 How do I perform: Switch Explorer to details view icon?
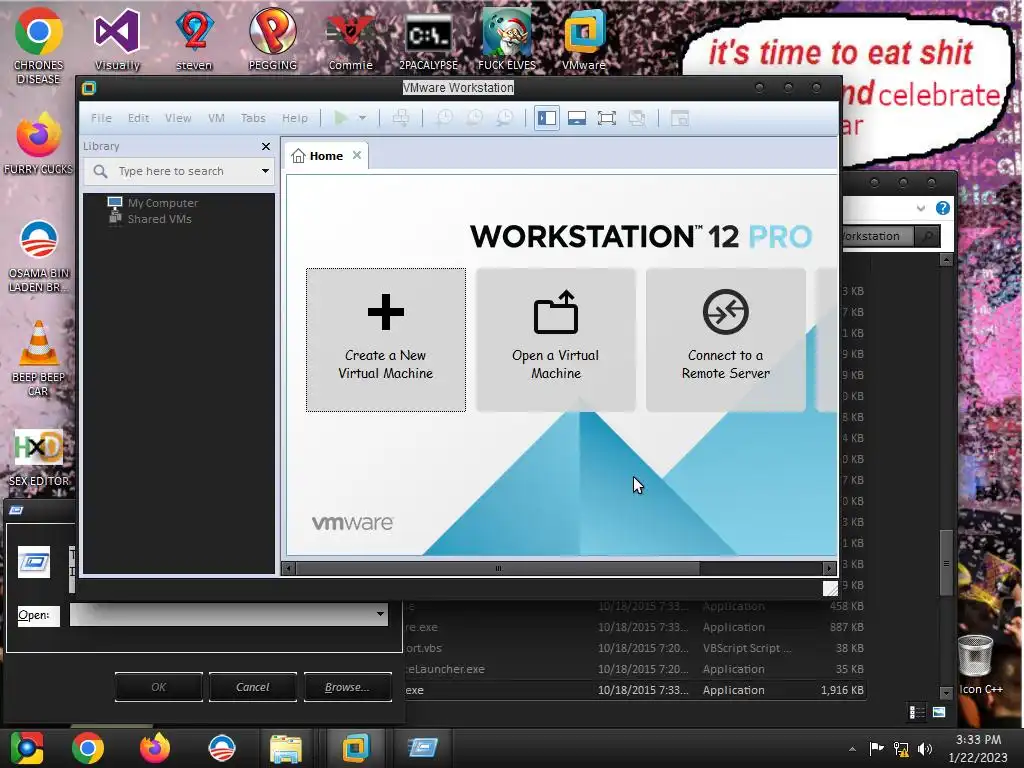[x=917, y=712]
